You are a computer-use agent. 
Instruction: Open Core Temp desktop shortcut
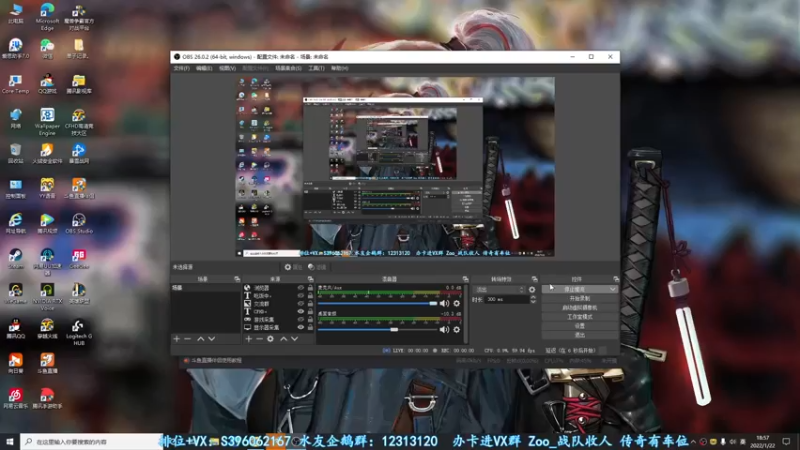15,84
